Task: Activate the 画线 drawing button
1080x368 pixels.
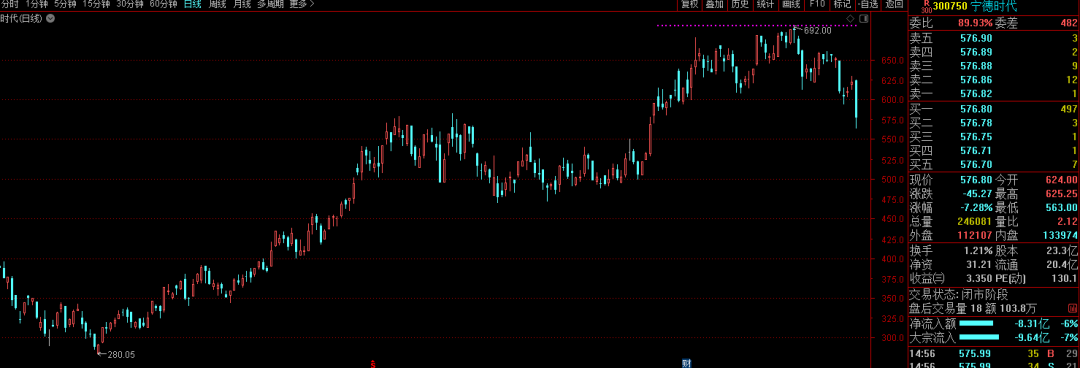Action: pos(791,4)
